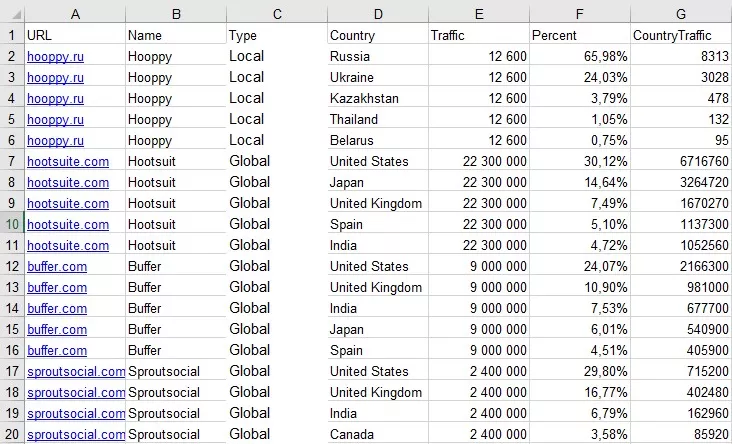
Task: Click the cell containing Kazakhstan
Action: click(x=378, y=99)
